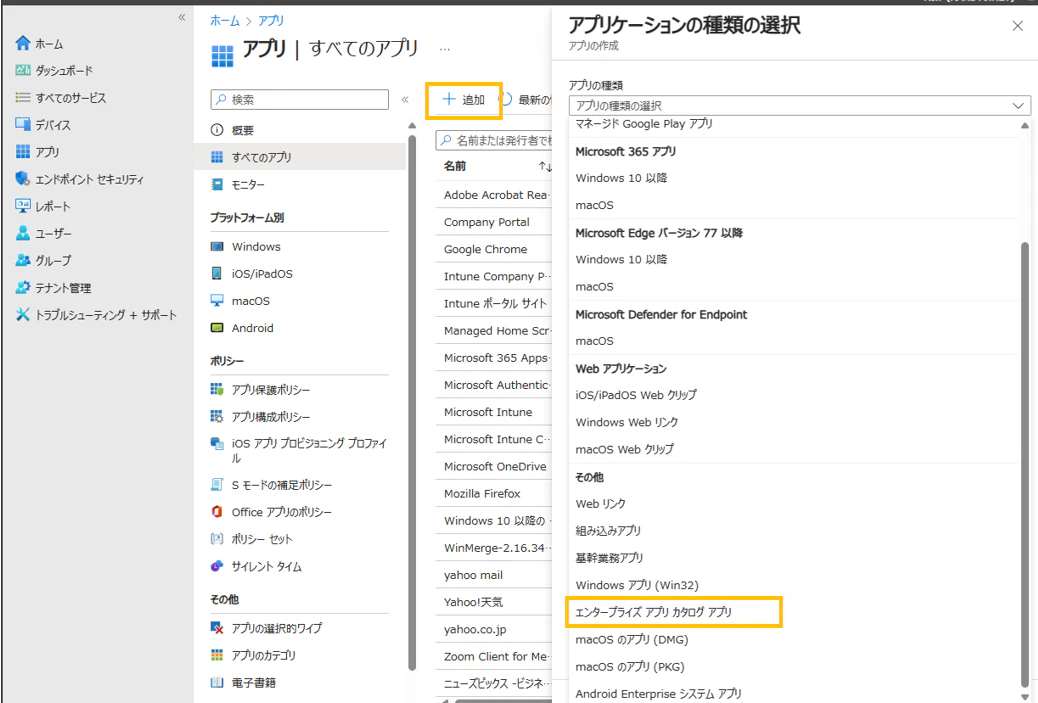The height and width of the screenshot is (703, 1038).
Task: Click the dropdown list scrollbar thumb
Action: click(1025, 463)
